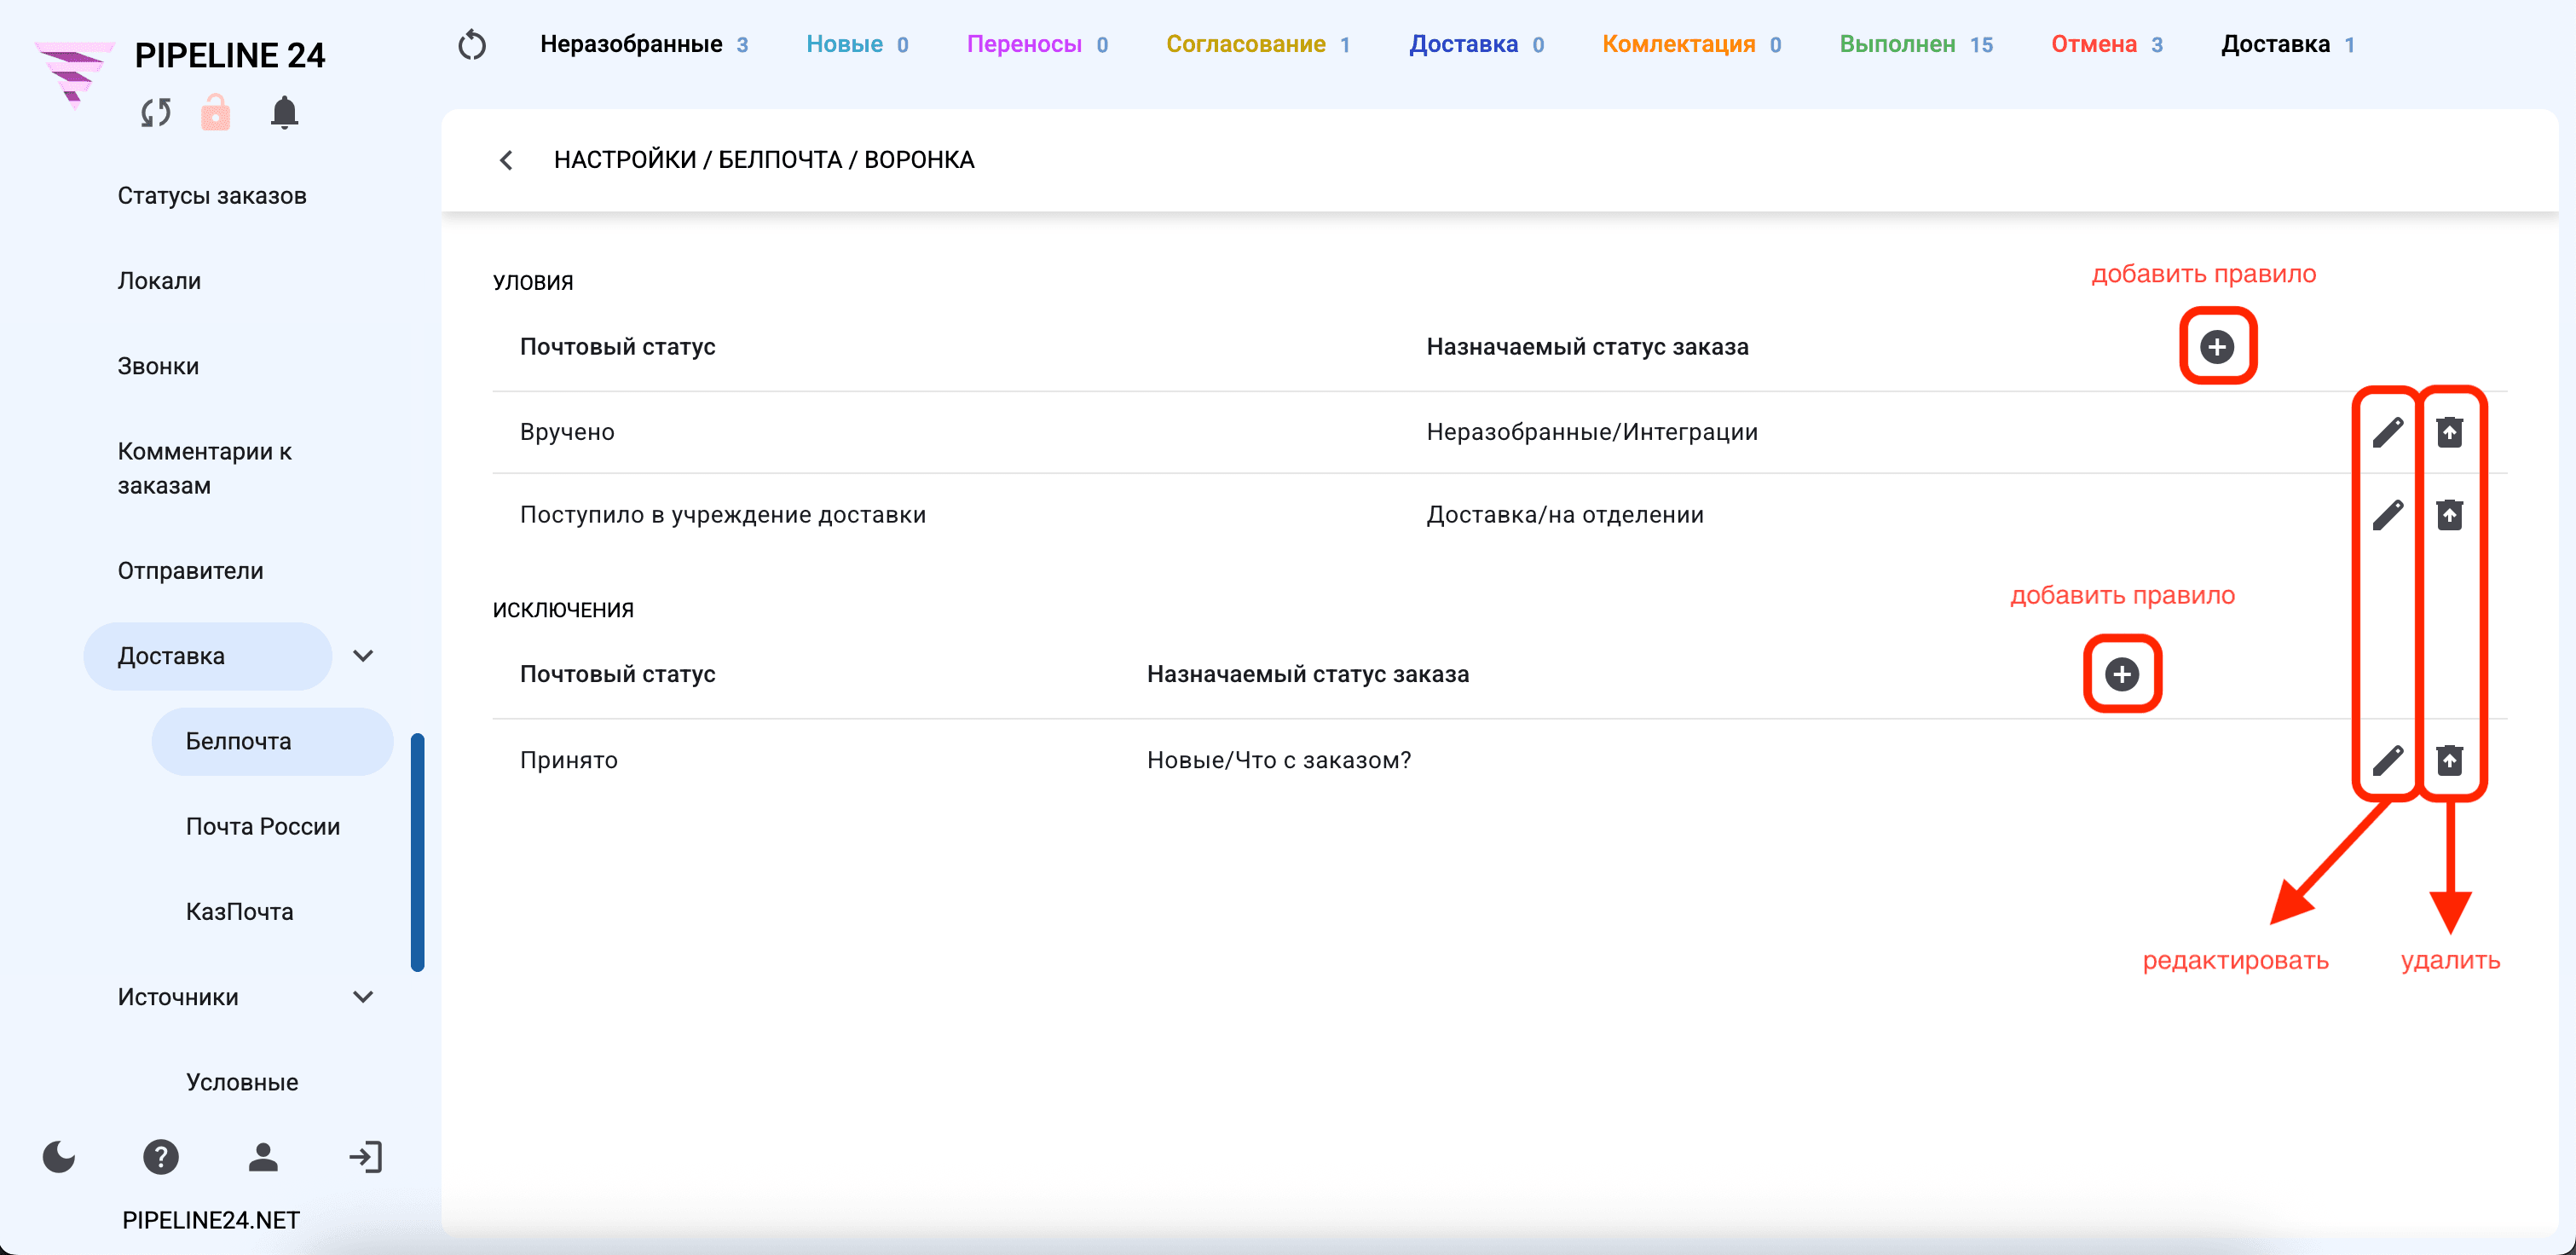The image size is (2576, 1255).
Task: Add a rule in the УЛОВИЯ section
Action: point(2217,347)
